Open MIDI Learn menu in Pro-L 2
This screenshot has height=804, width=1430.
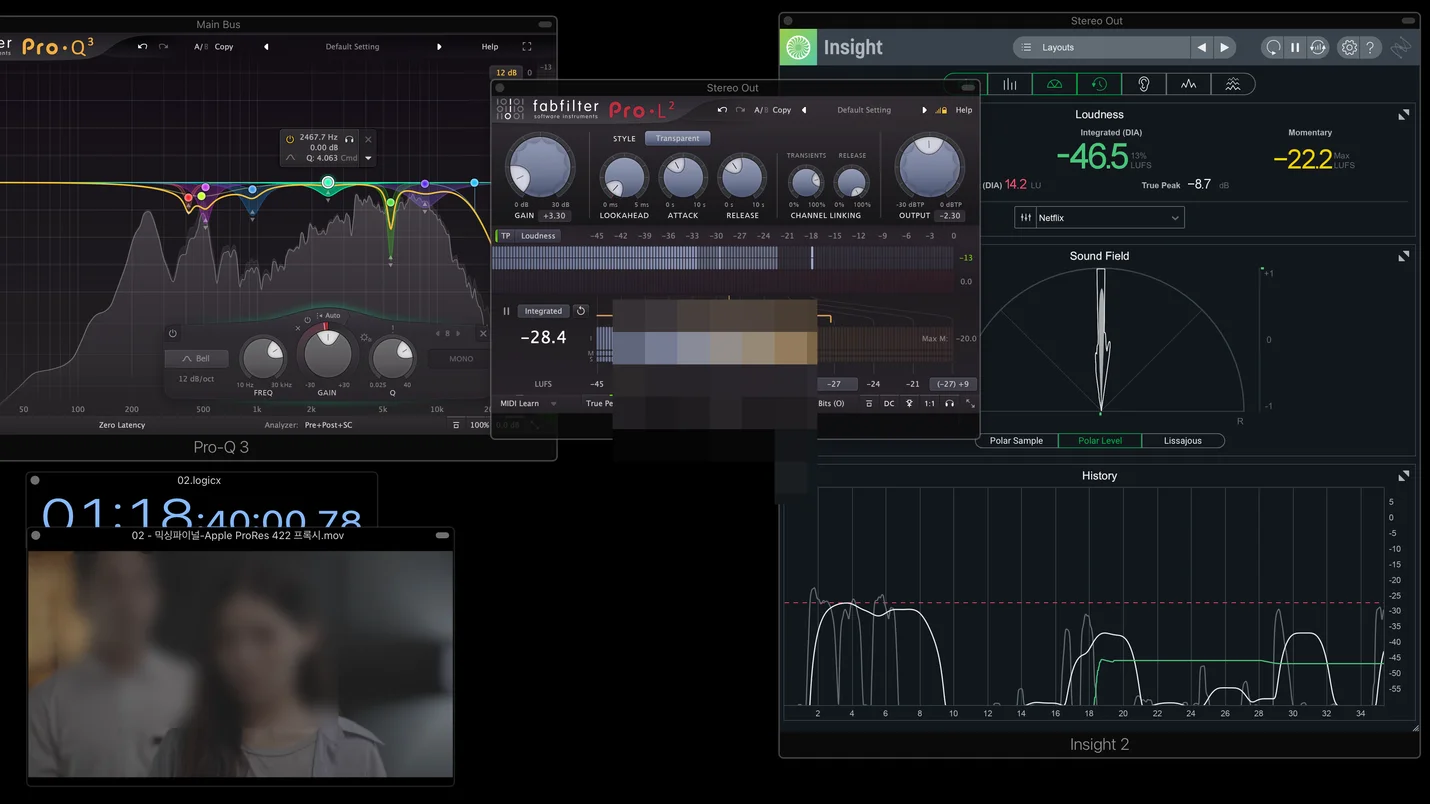529,403
